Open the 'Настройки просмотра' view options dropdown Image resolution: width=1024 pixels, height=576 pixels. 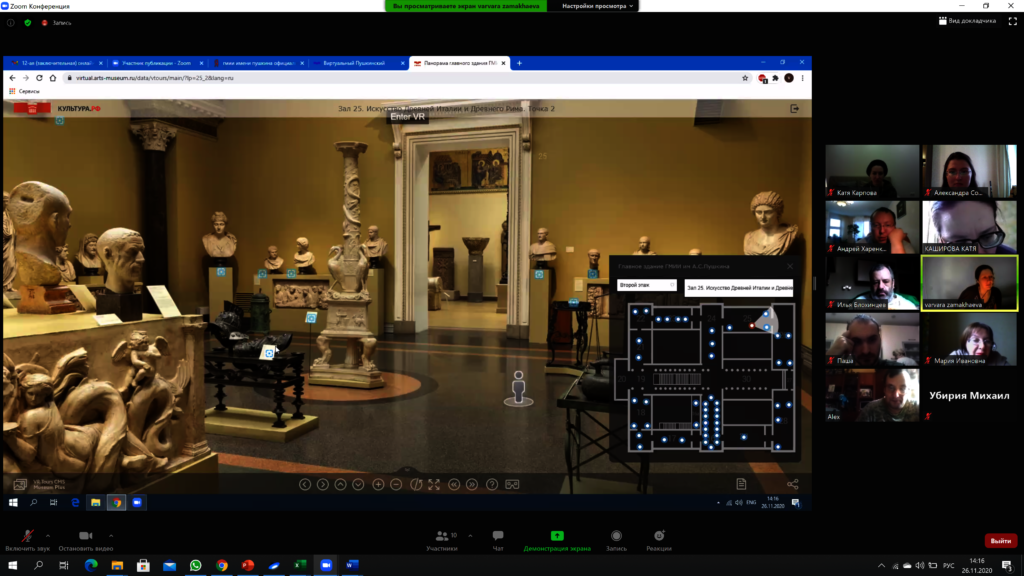coord(598,6)
